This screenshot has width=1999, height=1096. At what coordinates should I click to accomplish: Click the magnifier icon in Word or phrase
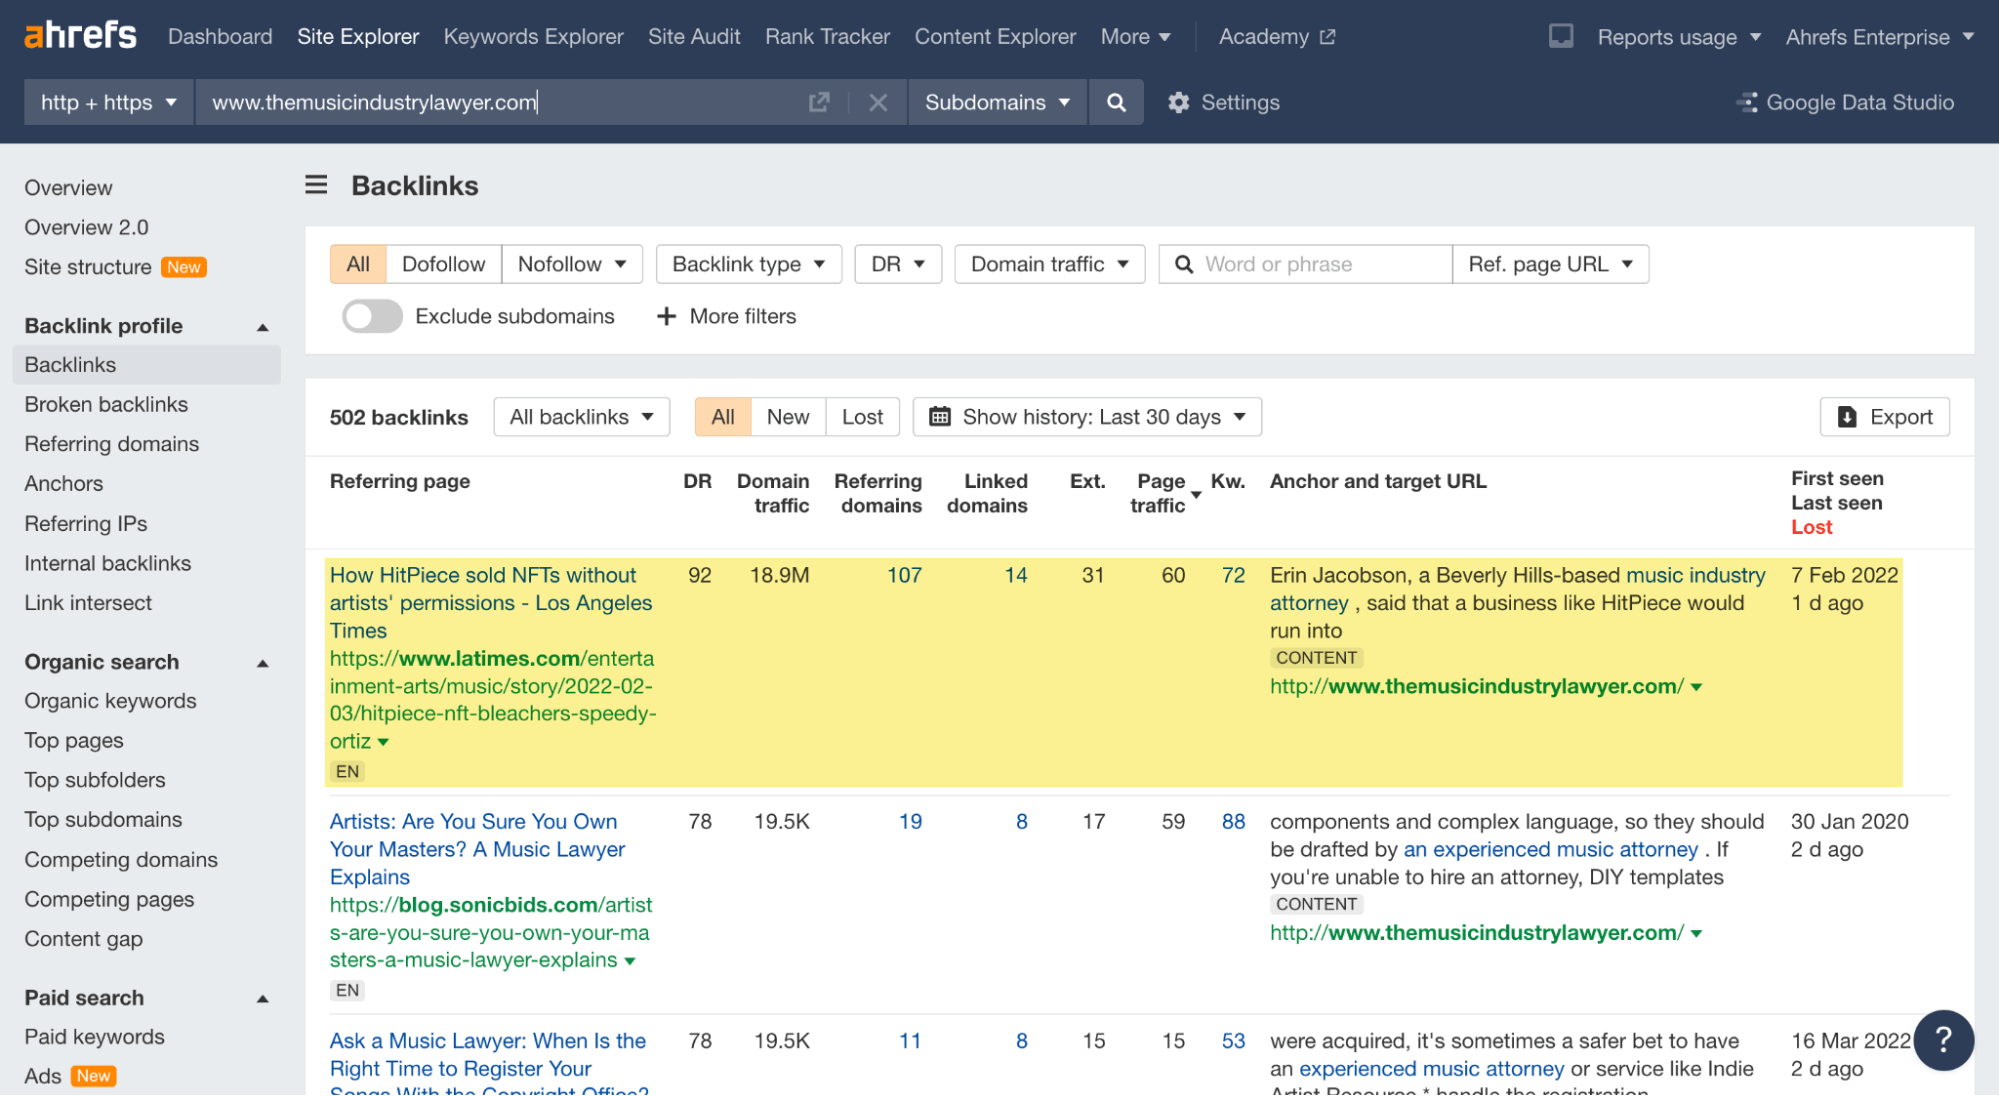coord(1184,264)
